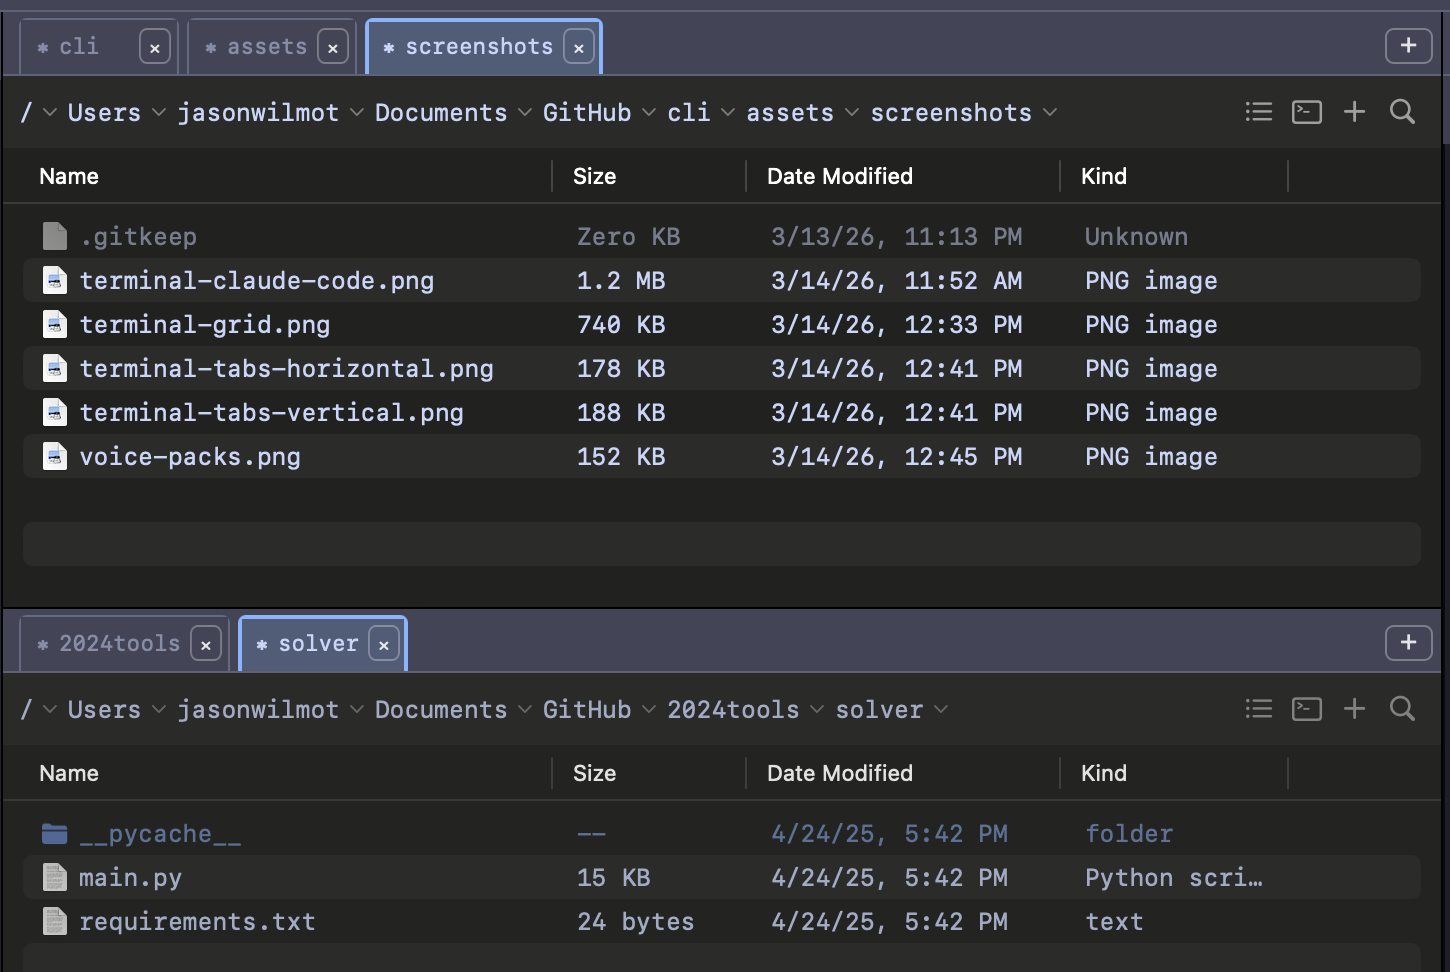This screenshot has height=972, width=1450.
Task: Click the .gitkeep document icon
Action: (54, 236)
